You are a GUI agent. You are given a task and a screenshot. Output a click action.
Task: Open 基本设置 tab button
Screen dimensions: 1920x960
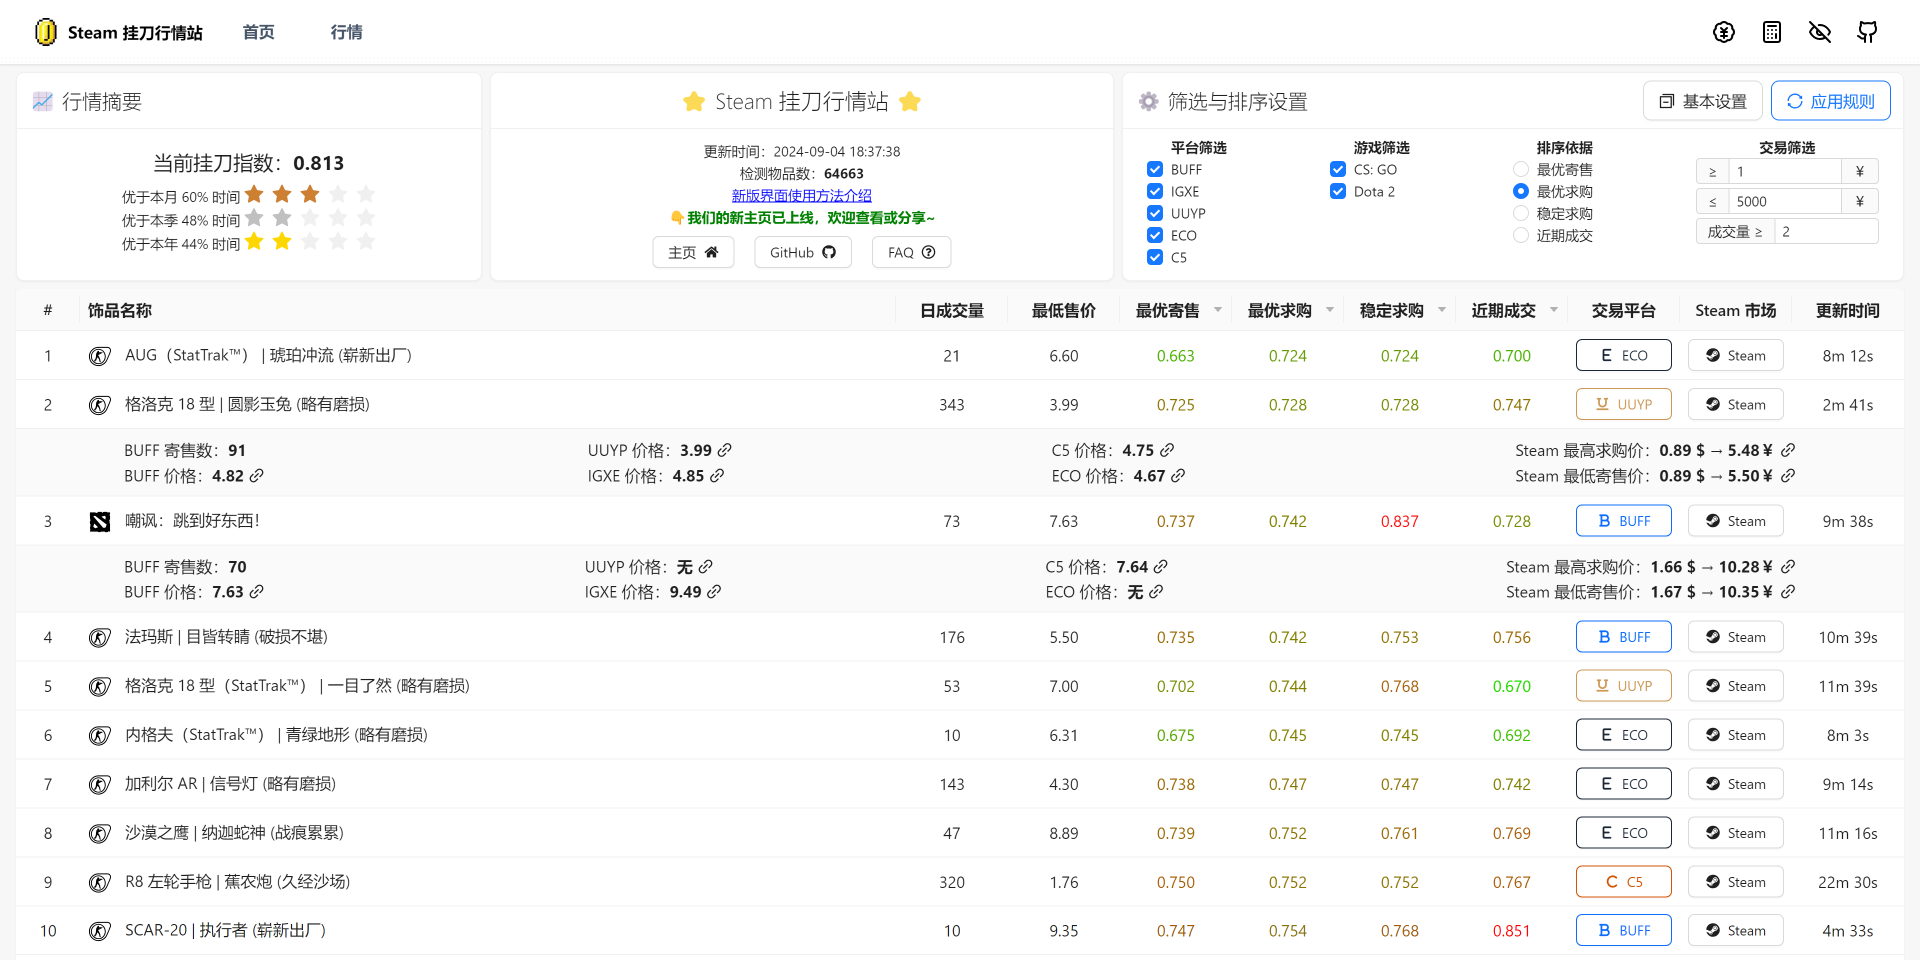click(1703, 101)
